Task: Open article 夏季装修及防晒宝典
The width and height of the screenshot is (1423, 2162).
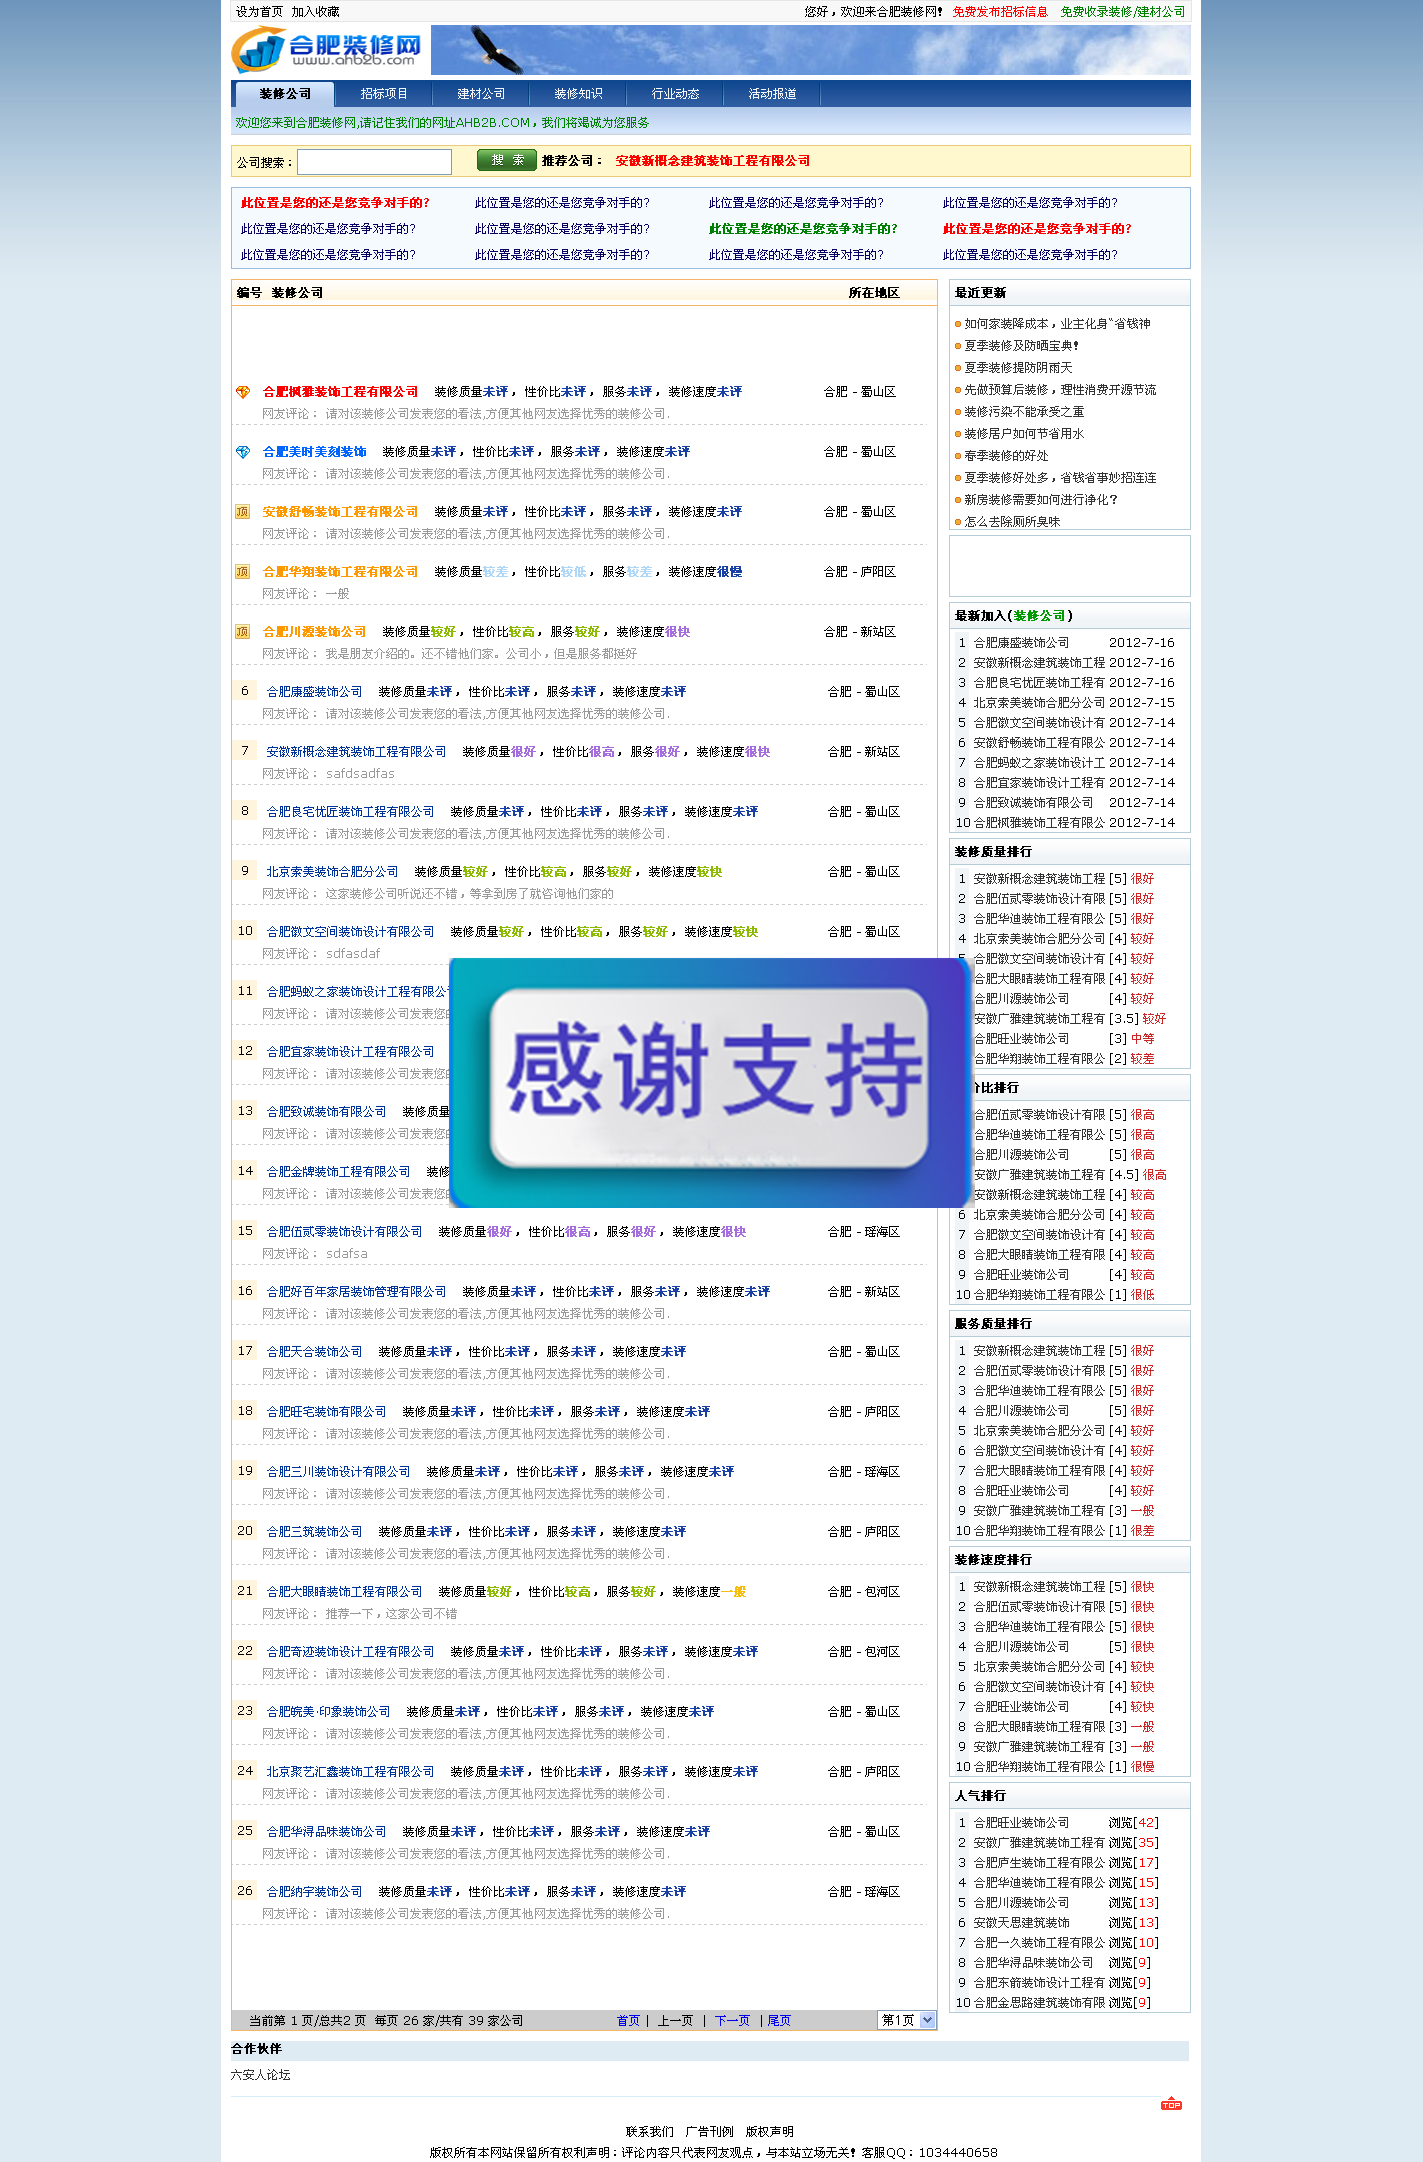Action: coord(1021,346)
